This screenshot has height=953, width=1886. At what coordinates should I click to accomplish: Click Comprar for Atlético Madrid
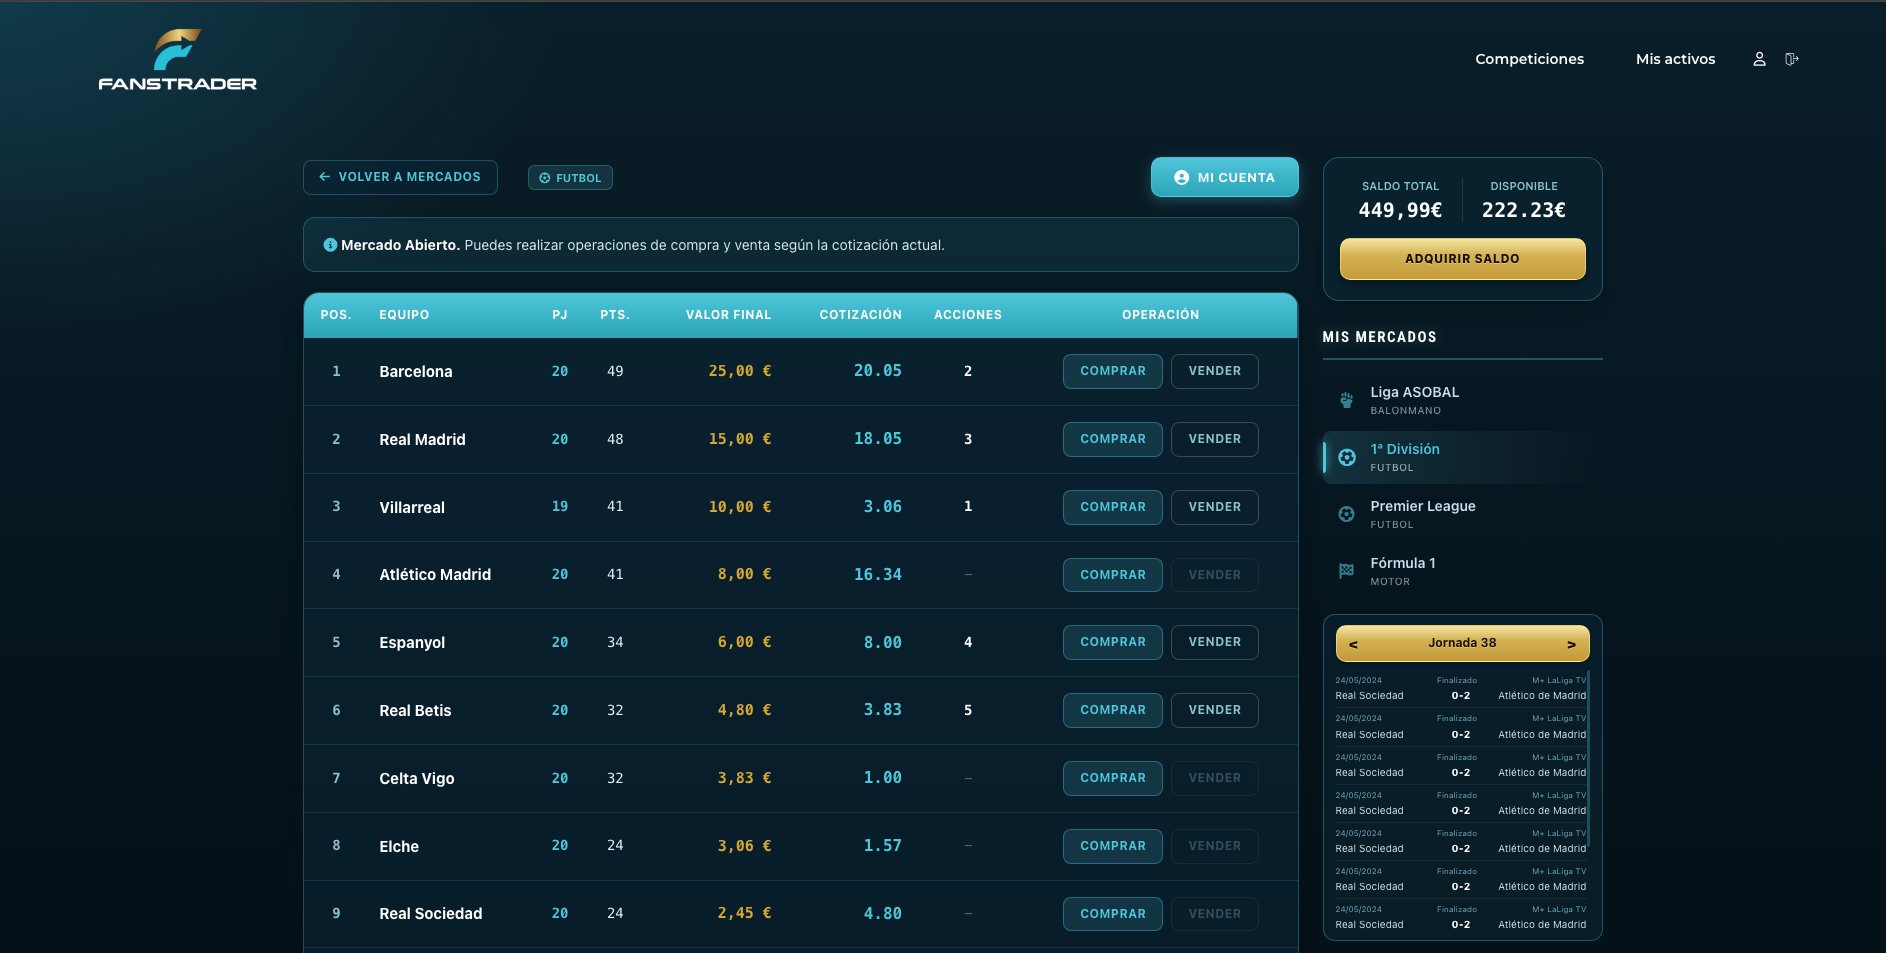(x=1112, y=575)
